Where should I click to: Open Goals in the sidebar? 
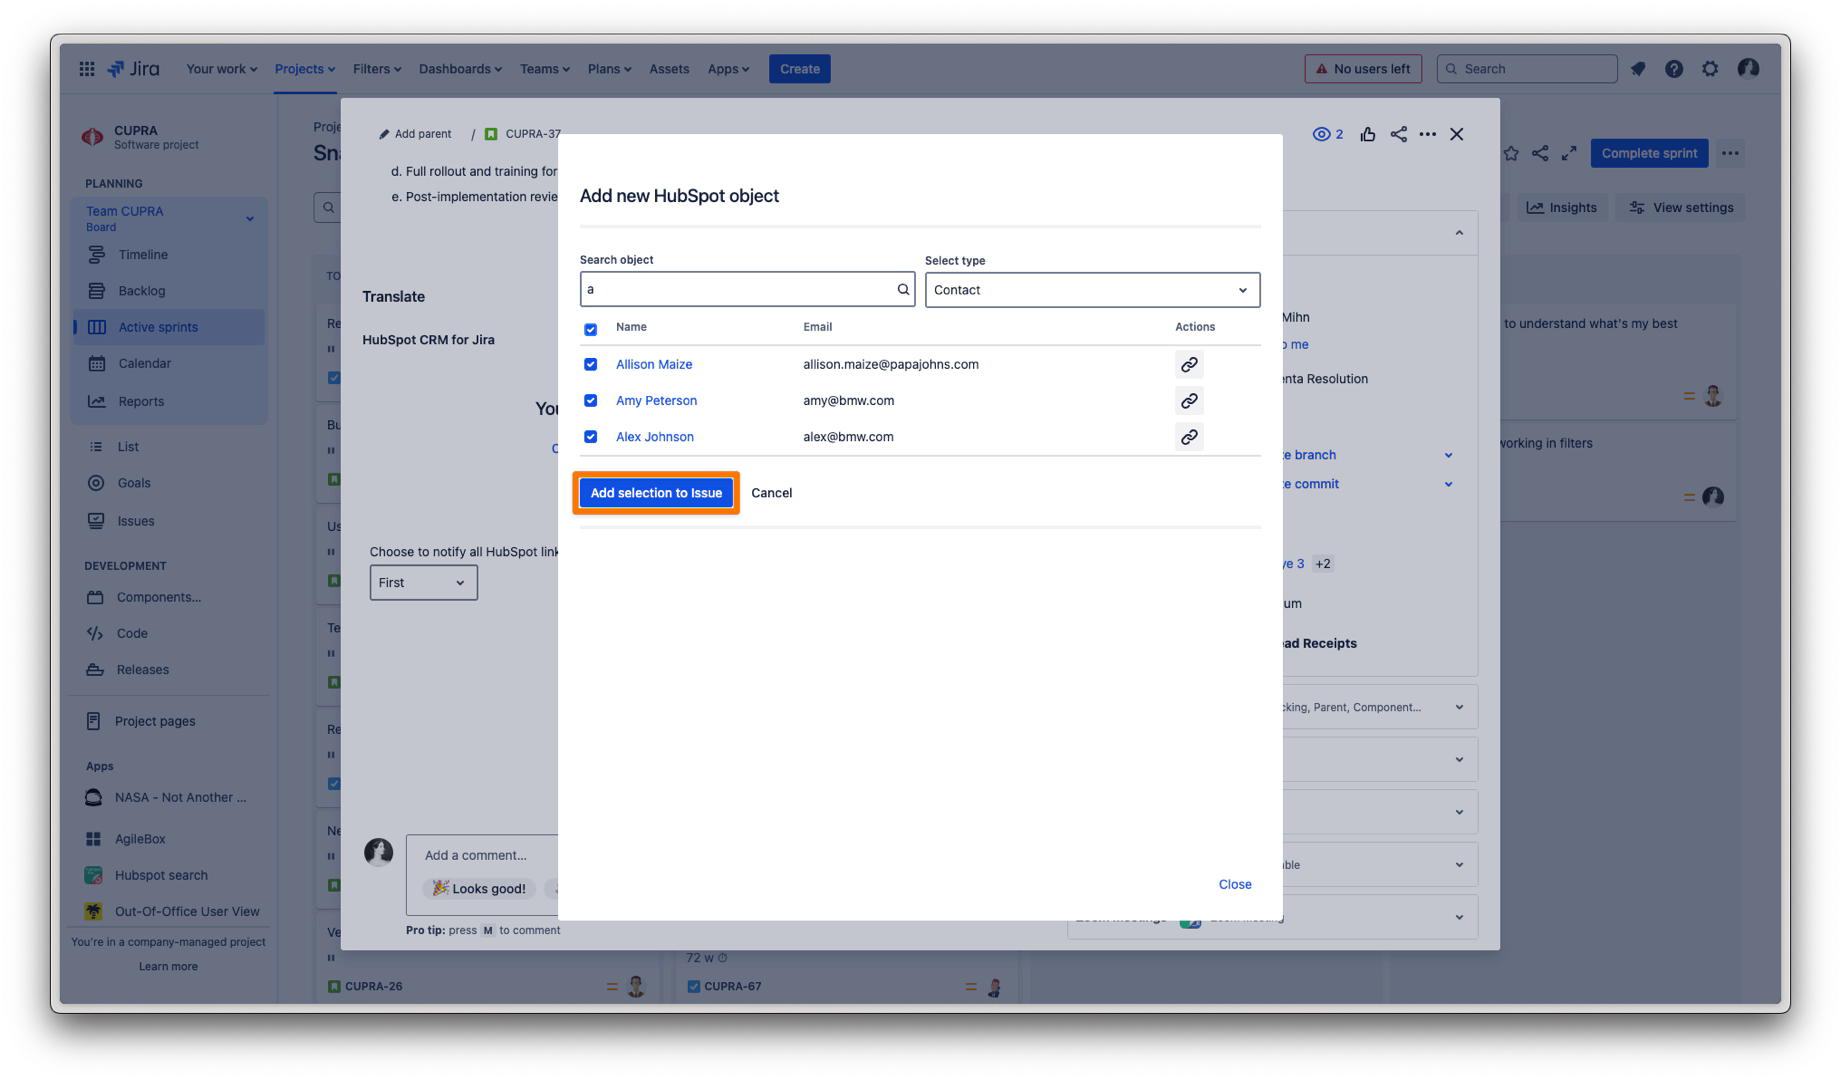click(x=168, y=483)
